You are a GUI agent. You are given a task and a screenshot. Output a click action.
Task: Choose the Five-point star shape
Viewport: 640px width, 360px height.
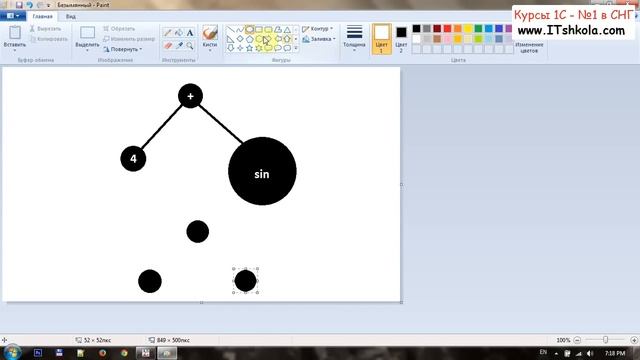tap(249, 48)
